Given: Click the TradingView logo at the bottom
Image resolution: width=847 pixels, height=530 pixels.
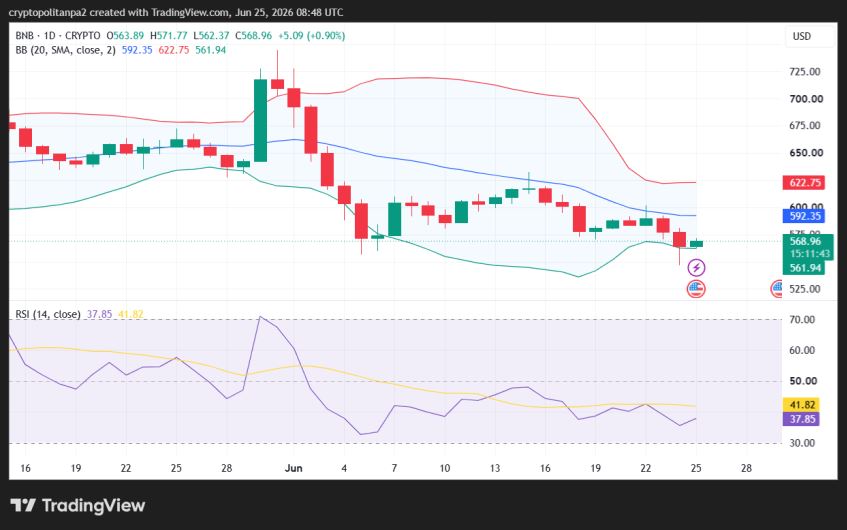Looking at the screenshot, I should click(x=78, y=506).
